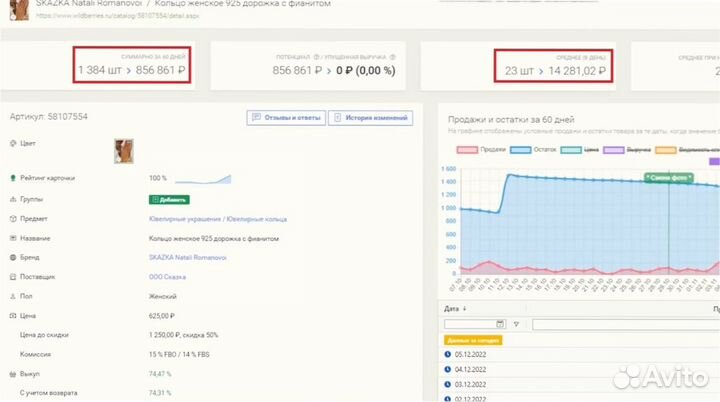Image resolution: width=720 pixels, height=402 pixels.
Task: Click the clock icon next to 05.12.2022
Action: point(447,354)
